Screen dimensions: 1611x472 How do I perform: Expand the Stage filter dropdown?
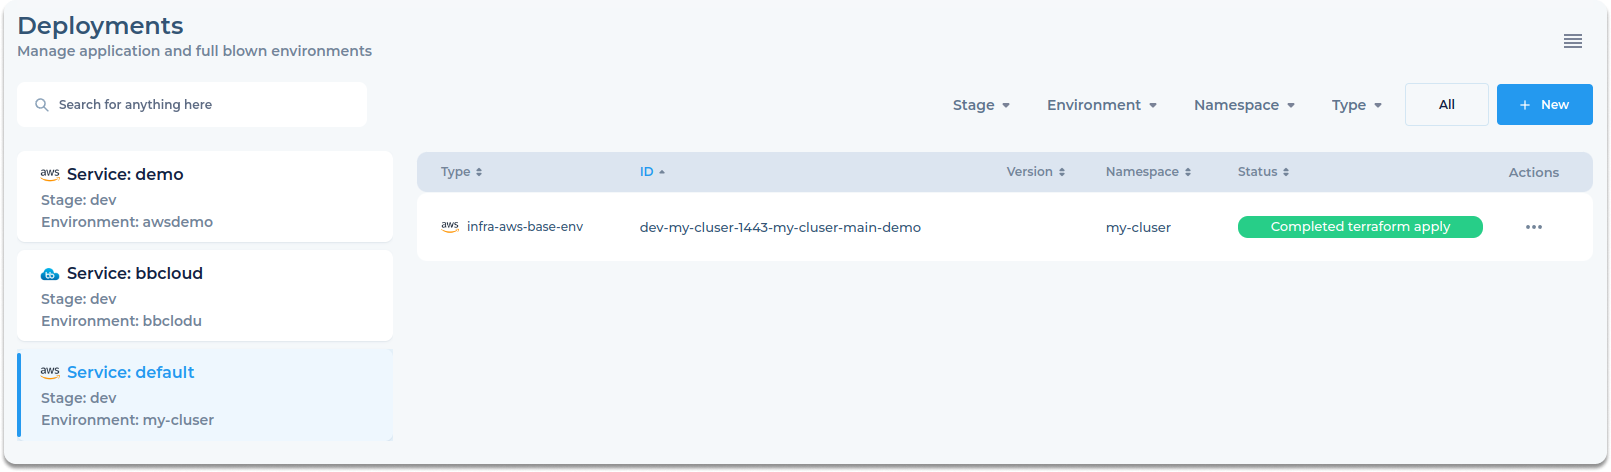point(981,105)
